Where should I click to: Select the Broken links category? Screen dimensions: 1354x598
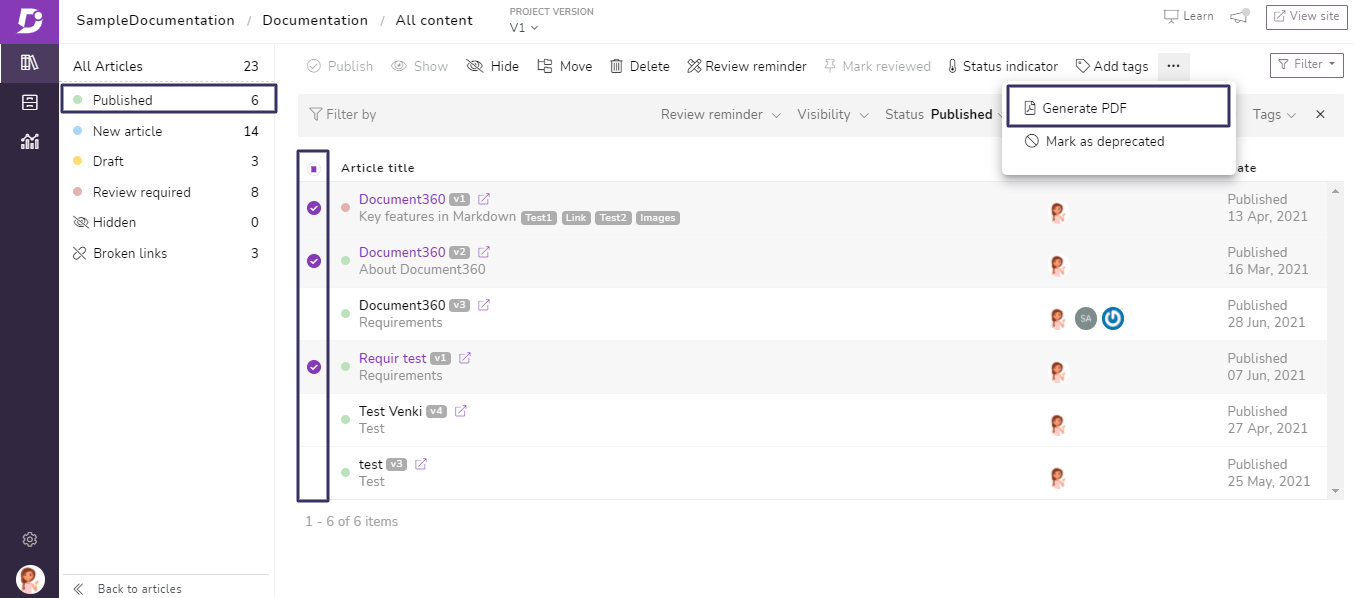tap(166, 253)
